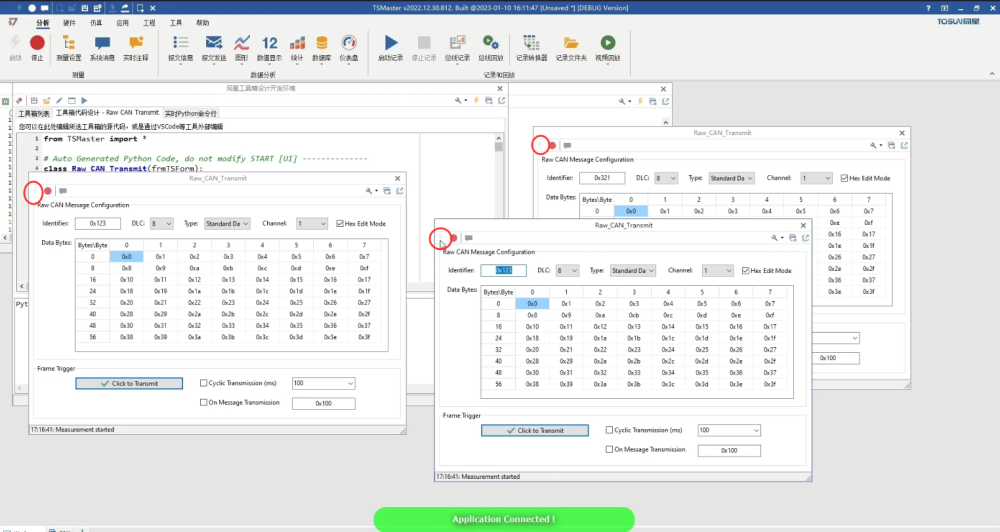1000x532 pixels.
Task: Select the 工具箱列表 tab in editor
Action: [33, 113]
